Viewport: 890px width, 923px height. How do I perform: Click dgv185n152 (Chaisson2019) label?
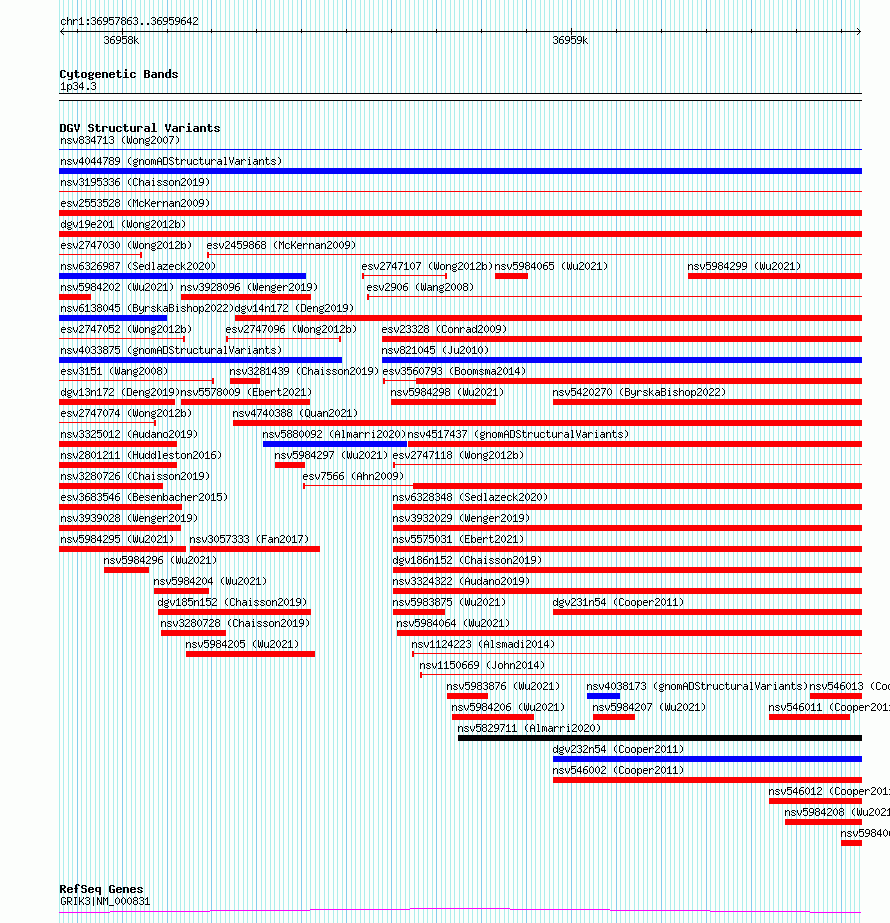pos(232,602)
